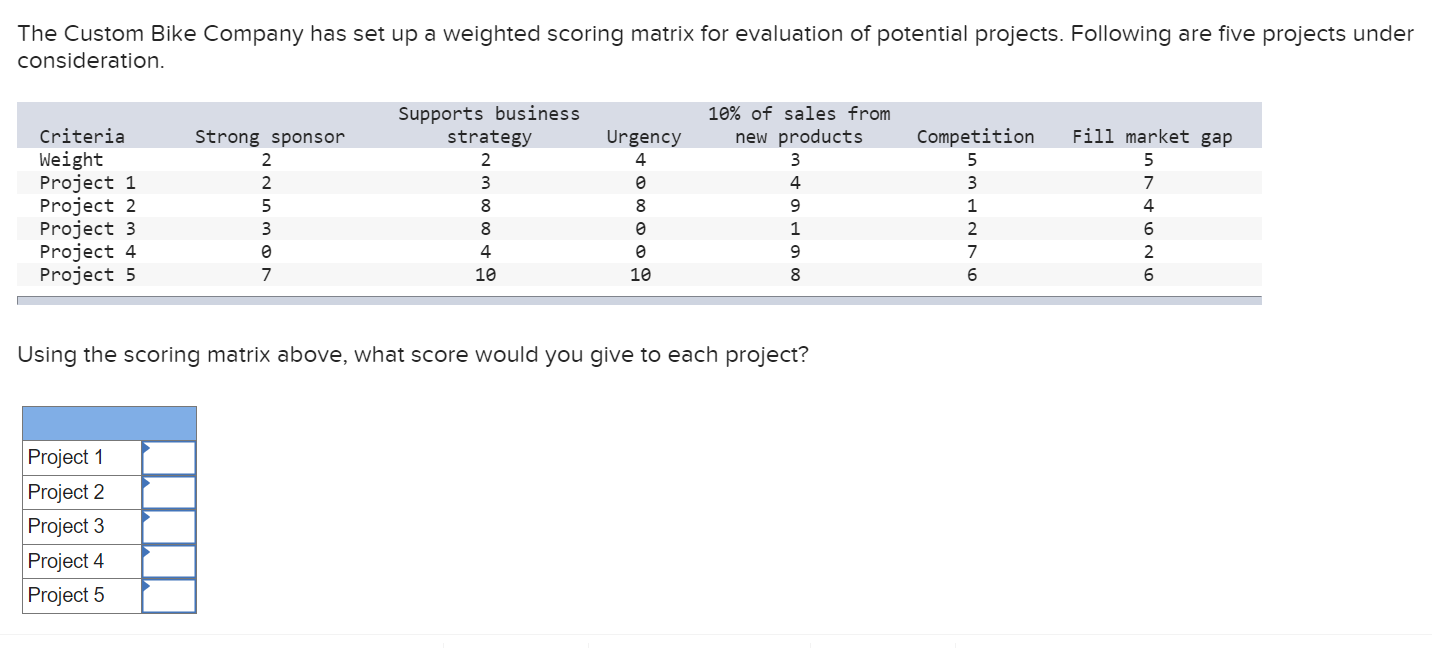
Task: Click the Competition column header
Action: (975, 137)
